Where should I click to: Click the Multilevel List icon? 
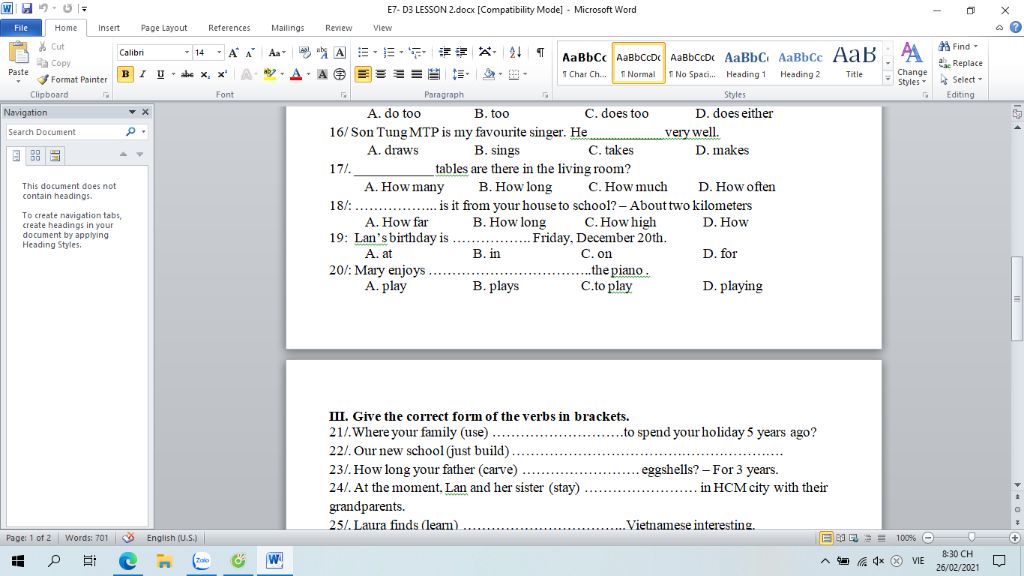[x=415, y=53]
